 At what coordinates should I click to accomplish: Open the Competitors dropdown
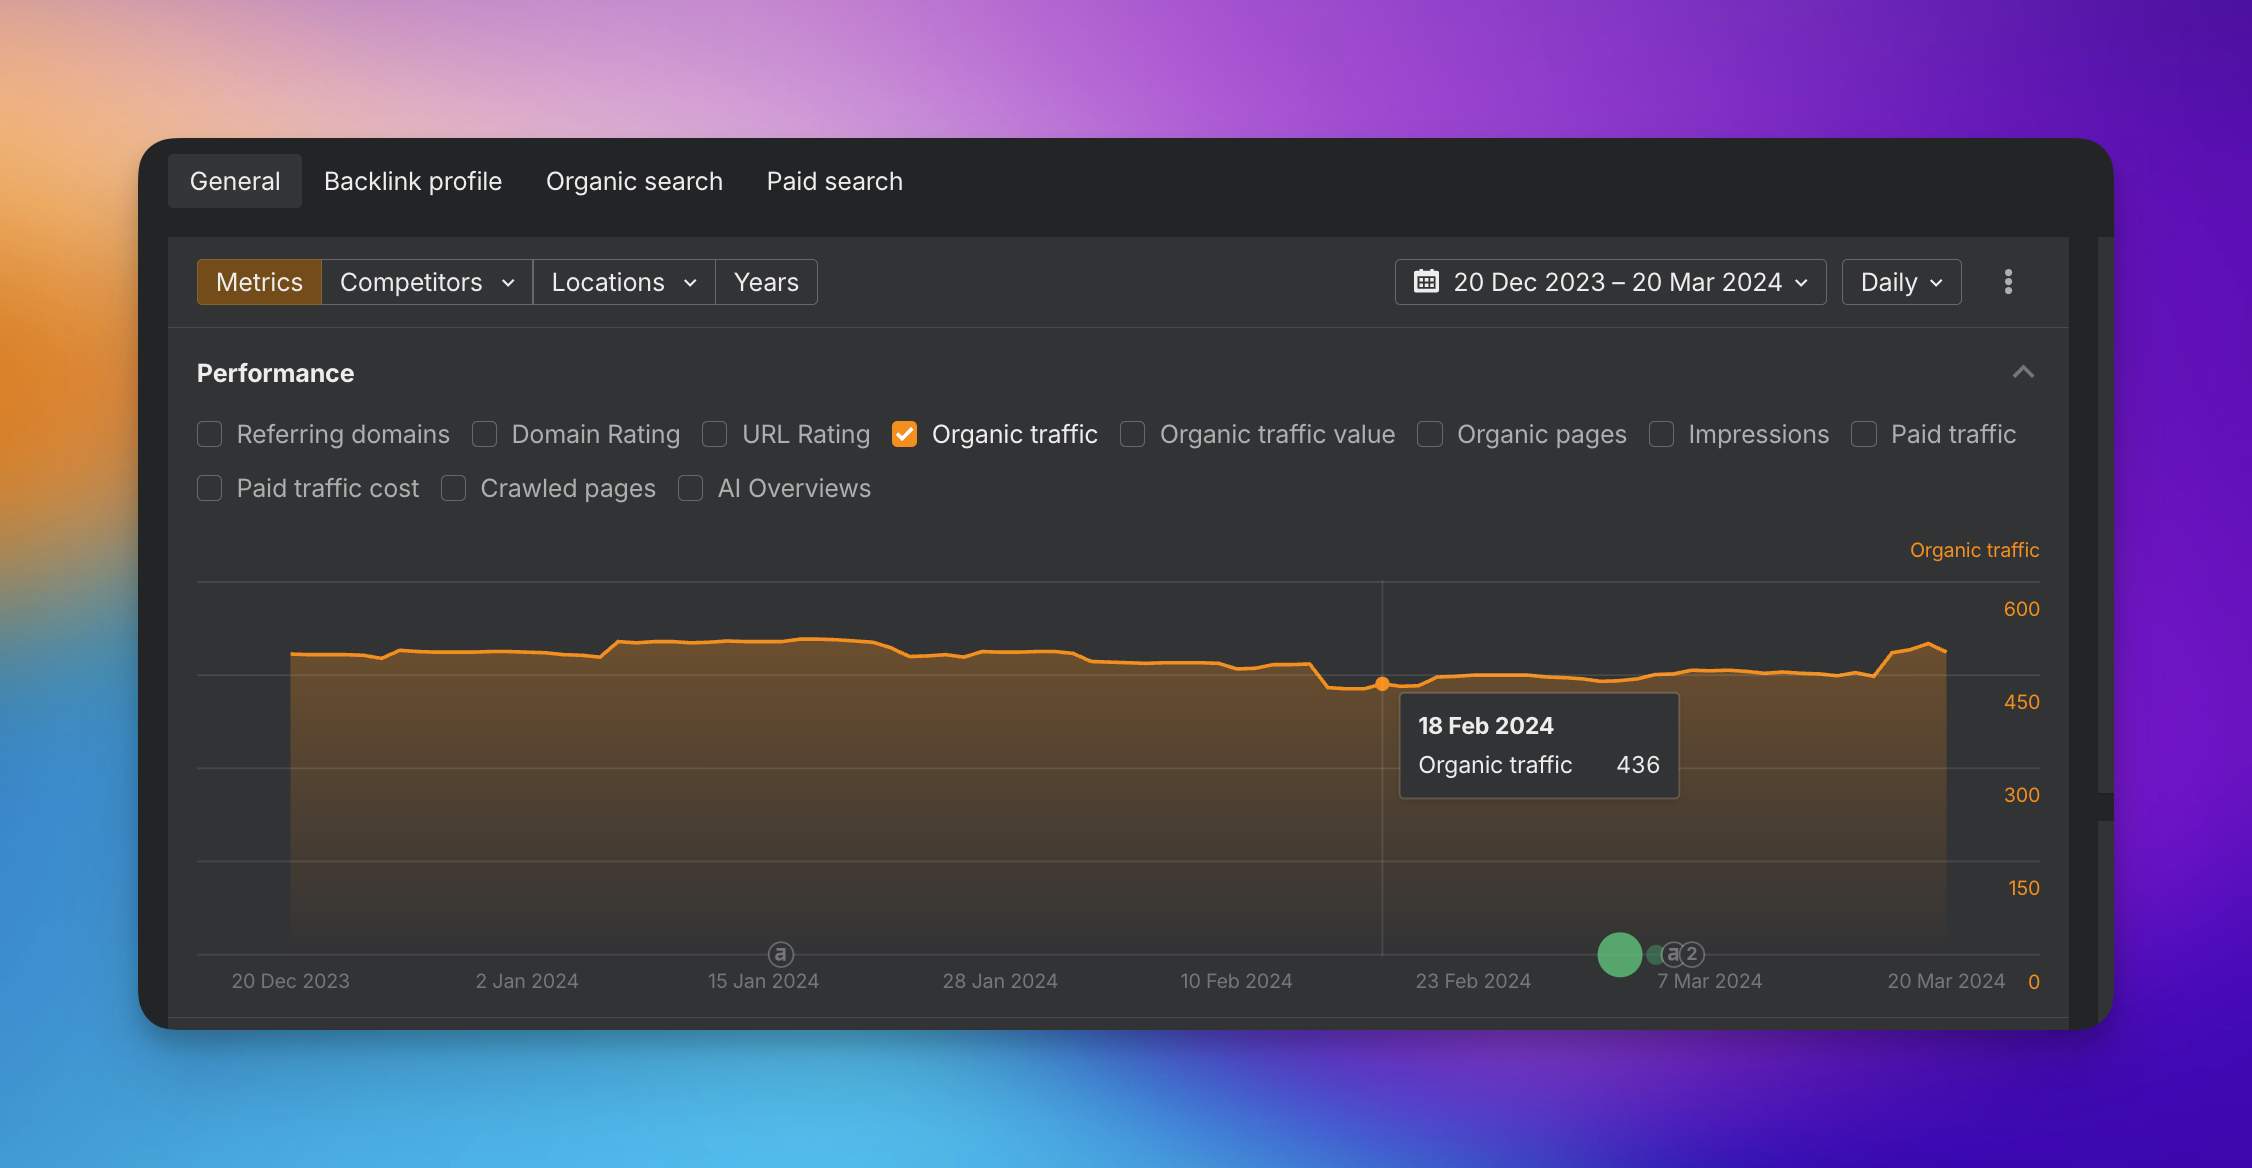[x=427, y=282]
